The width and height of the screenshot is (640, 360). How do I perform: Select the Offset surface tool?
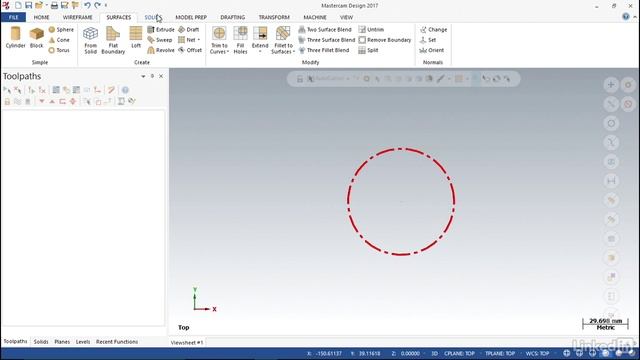[x=190, y=50]
